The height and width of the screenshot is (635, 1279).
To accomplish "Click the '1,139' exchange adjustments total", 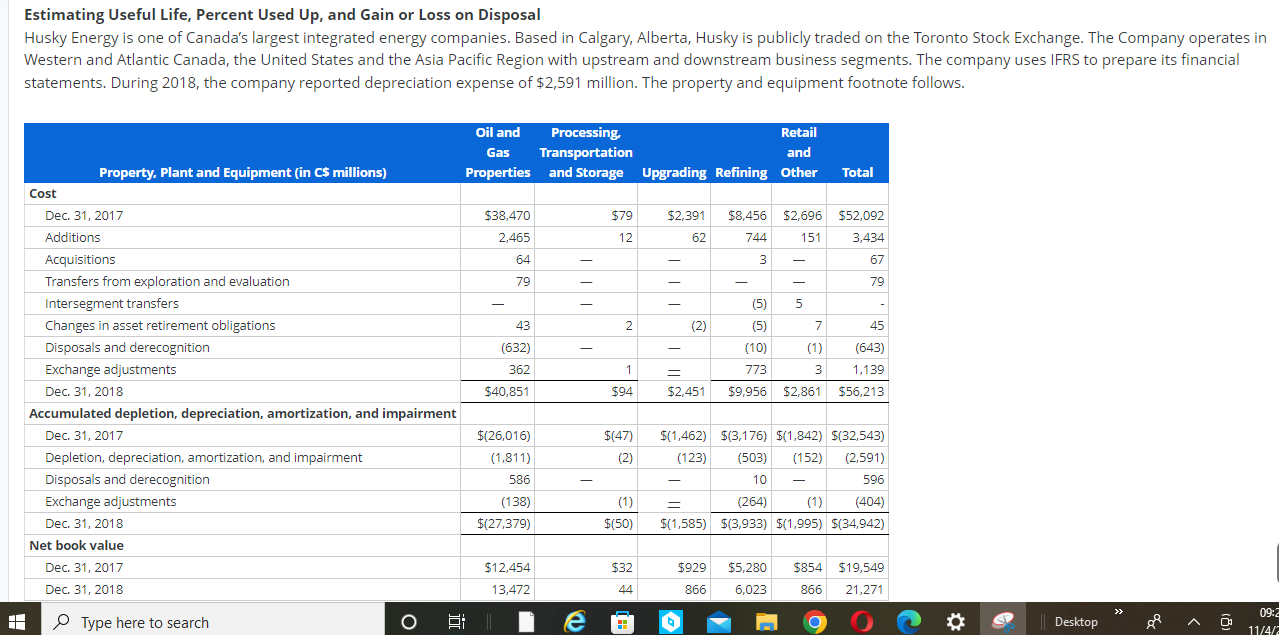I will 868,369.
